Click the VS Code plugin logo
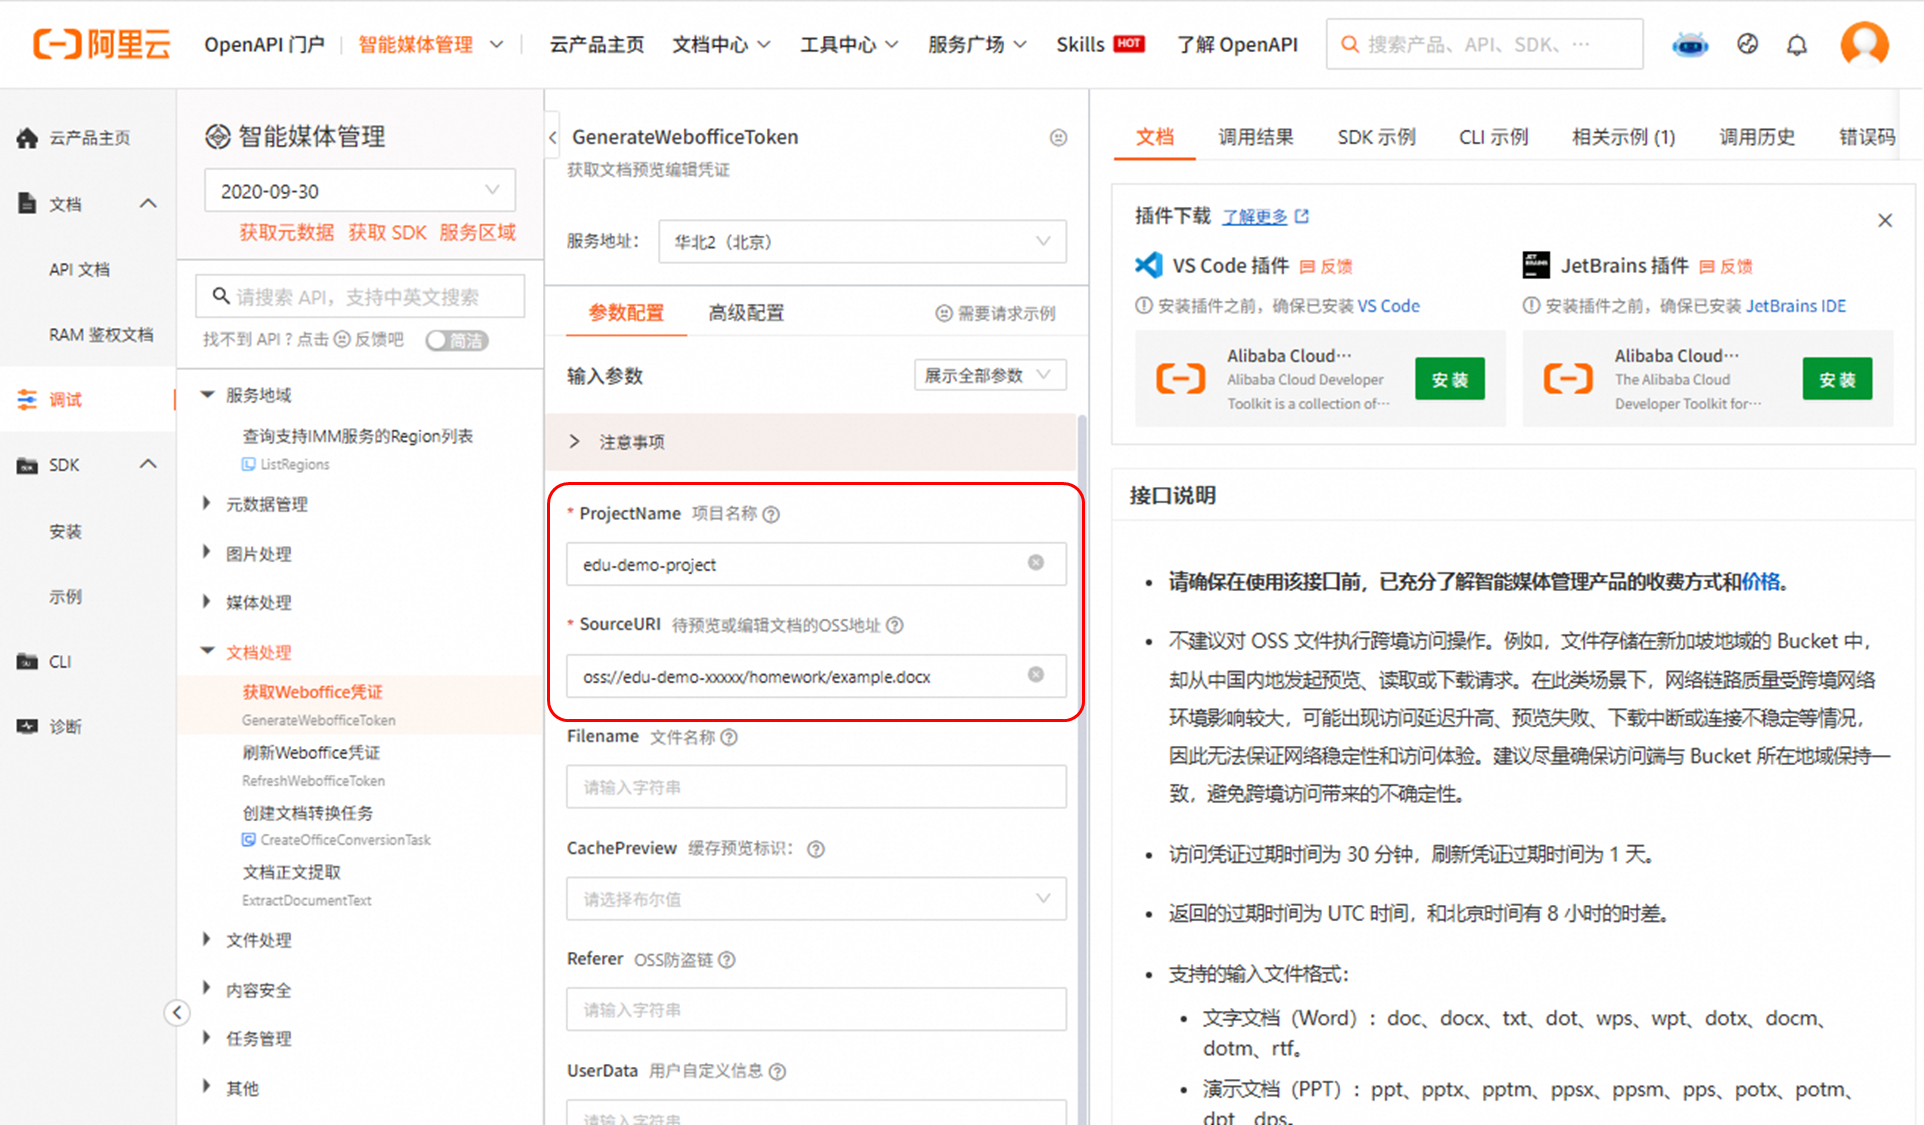 [x=1149, y=265]
